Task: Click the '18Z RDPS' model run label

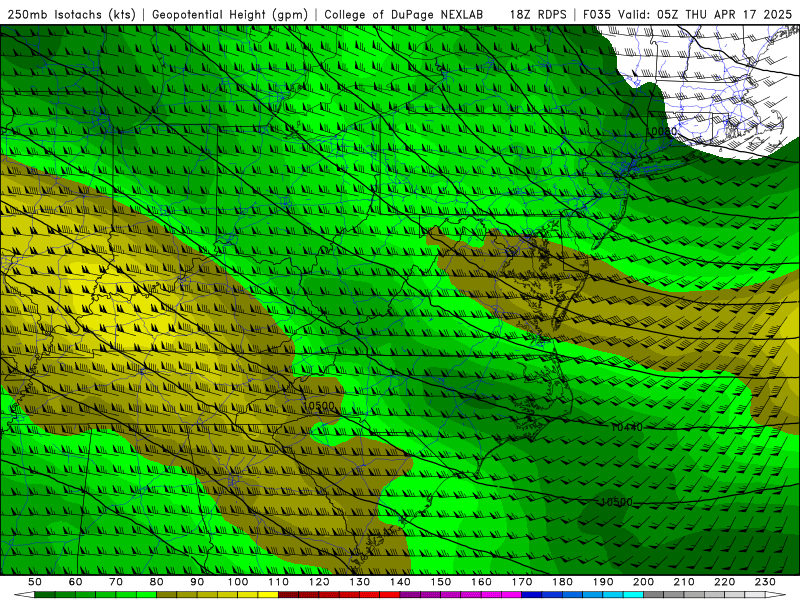Action: tap(538, 15)
